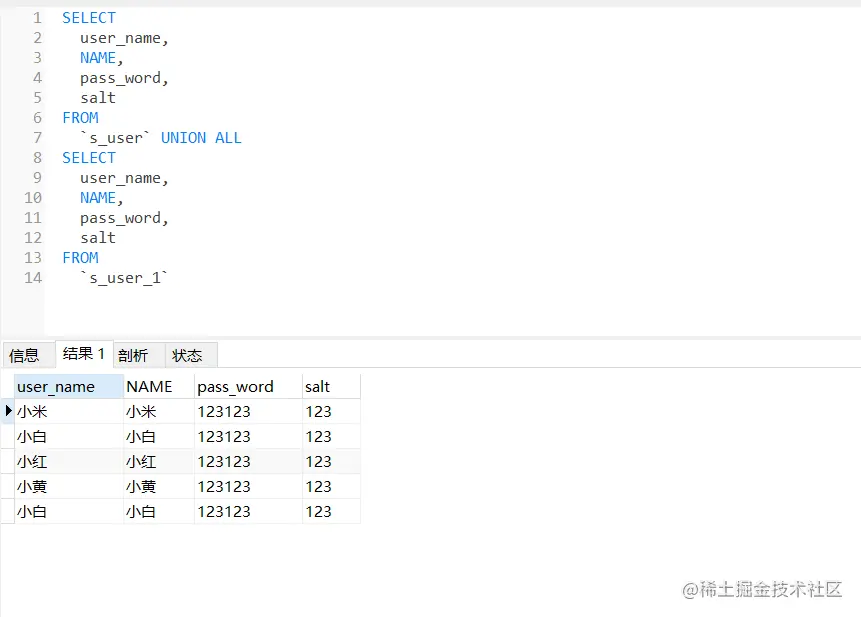Click line number 14 in the gutter

click(x=33, y=278)
